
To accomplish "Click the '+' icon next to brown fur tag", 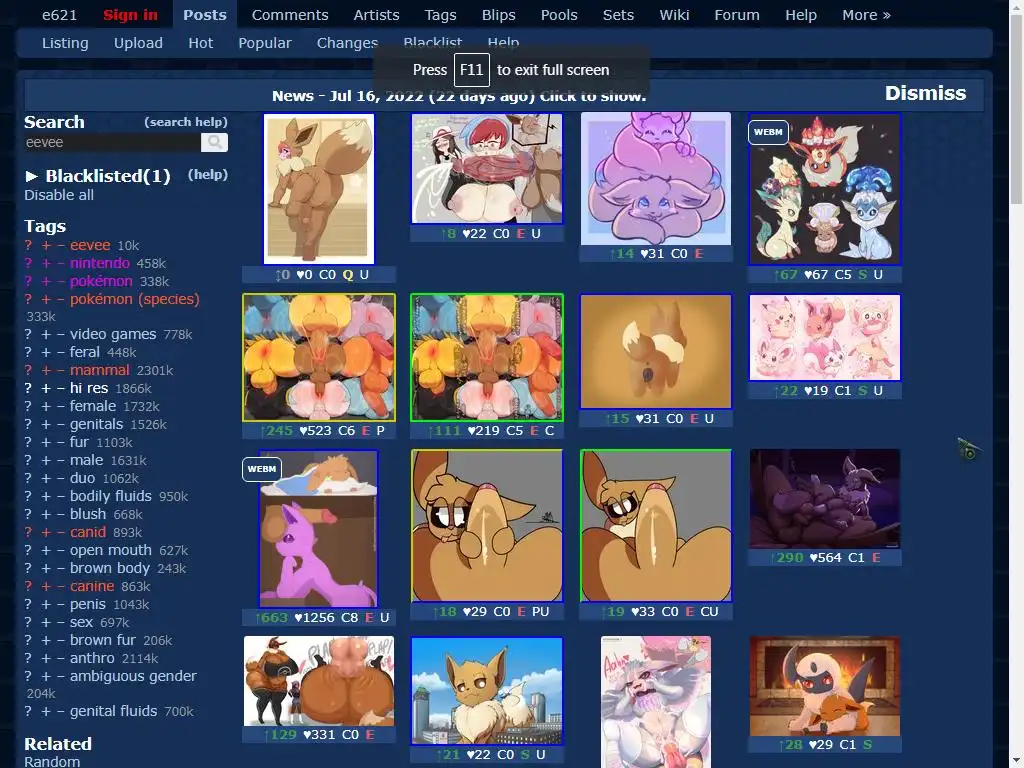I will [46, 641].
